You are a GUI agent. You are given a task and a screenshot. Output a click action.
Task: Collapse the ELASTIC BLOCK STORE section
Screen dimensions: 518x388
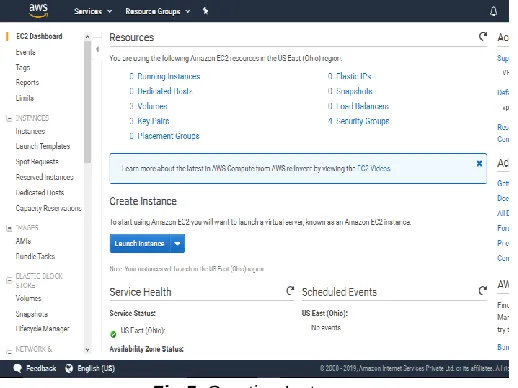tap(9, 280)
